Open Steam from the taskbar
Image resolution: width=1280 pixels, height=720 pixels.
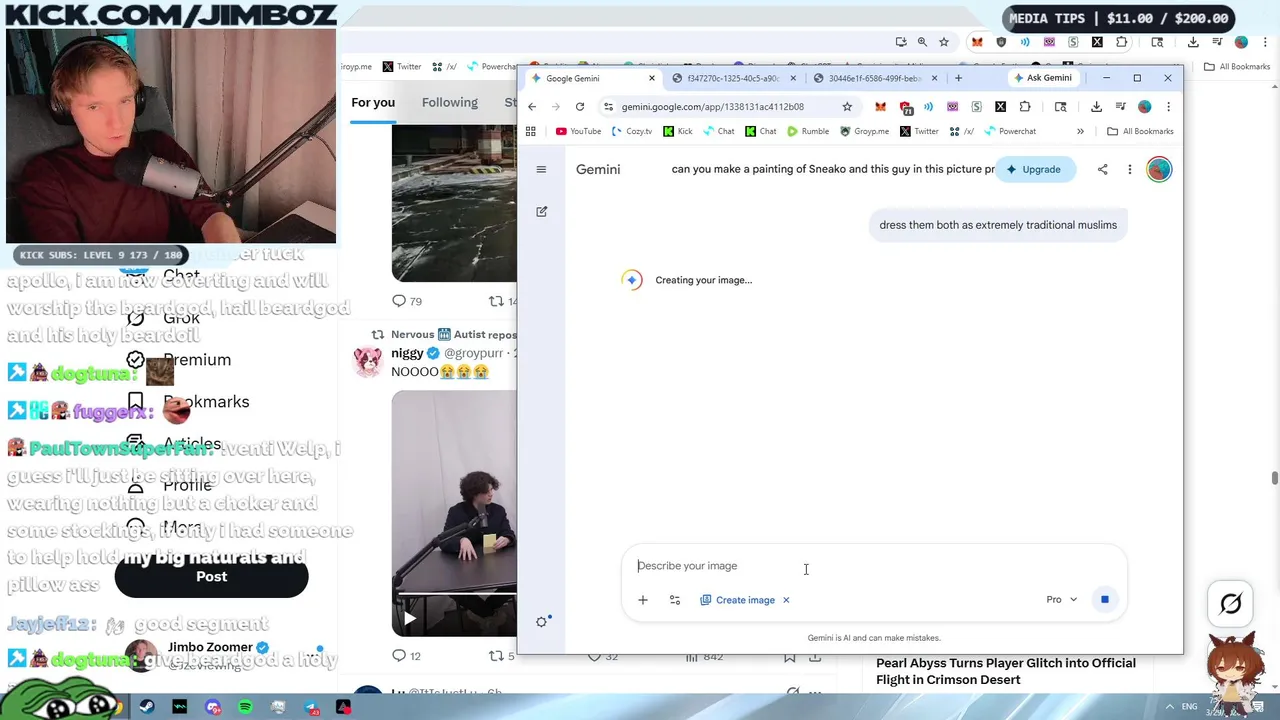pos(147,707)
